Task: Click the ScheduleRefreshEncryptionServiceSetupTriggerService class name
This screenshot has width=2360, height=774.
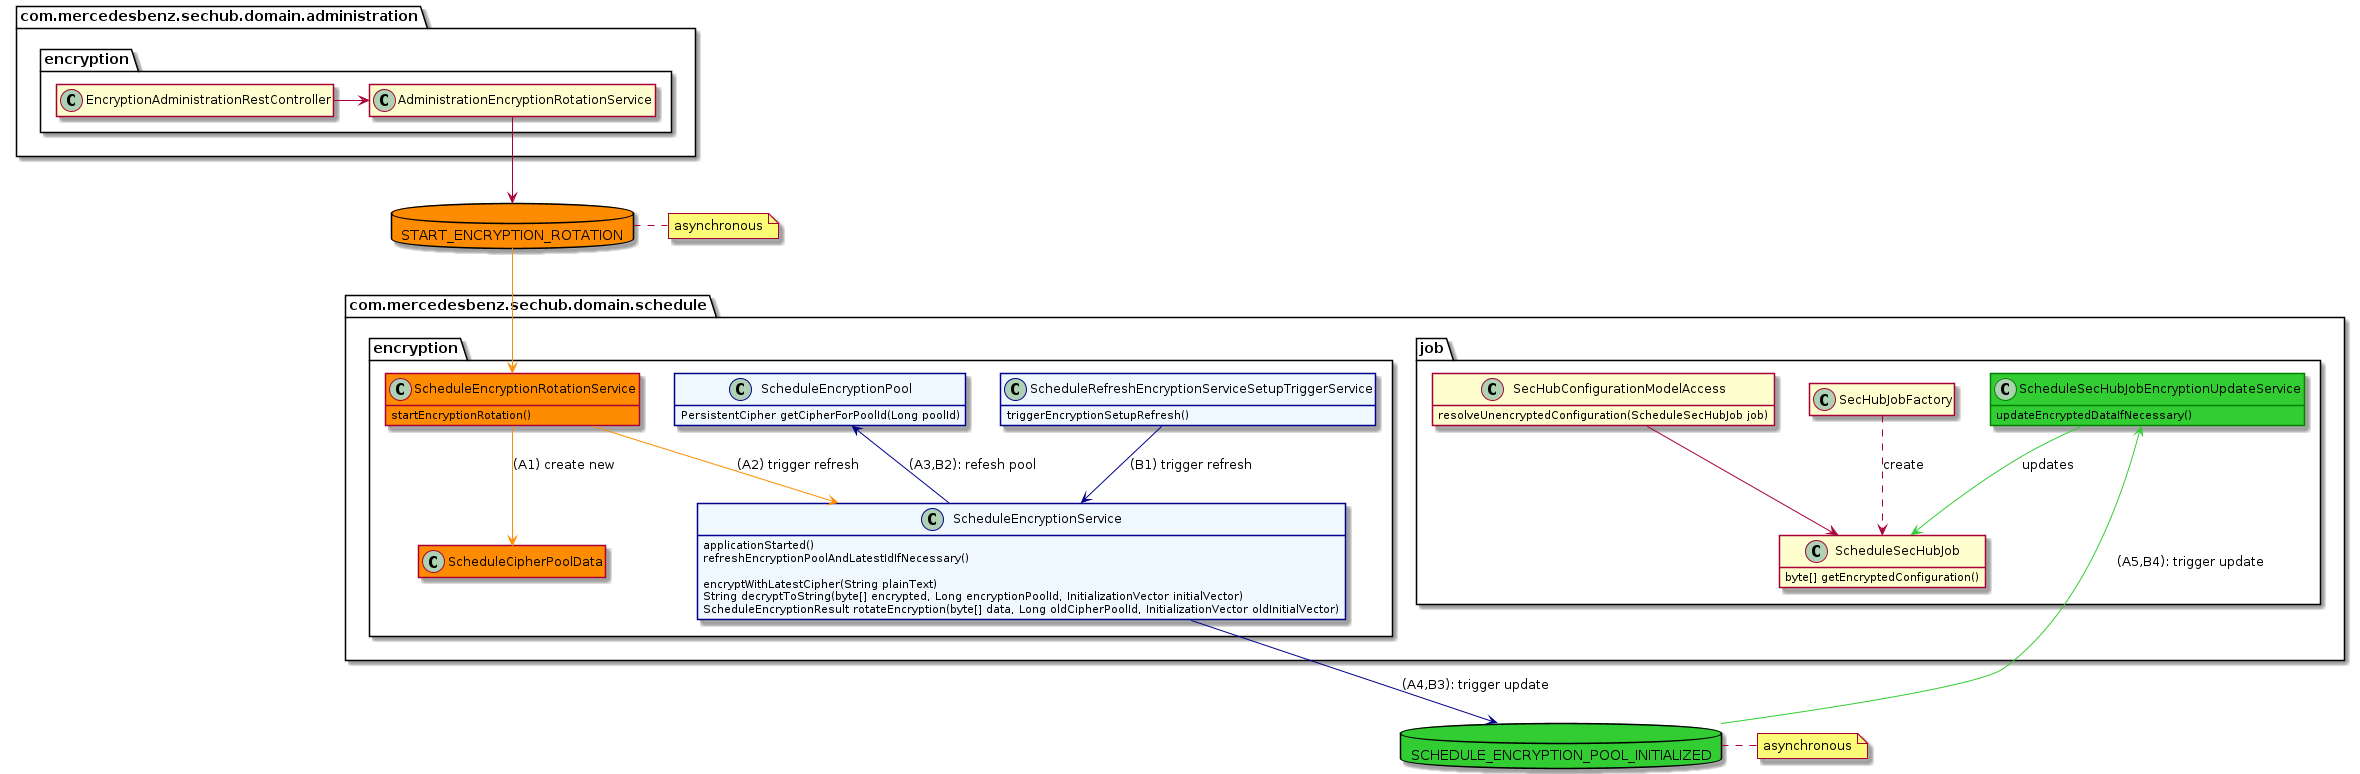Action: point(1201,389)
